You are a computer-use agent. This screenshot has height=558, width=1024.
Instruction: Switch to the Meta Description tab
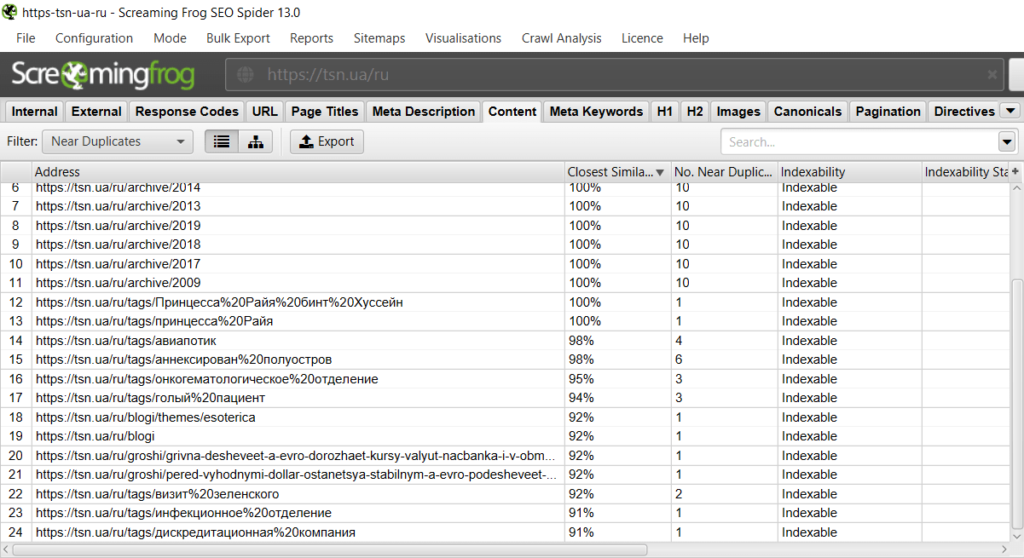pyautogui.click(x=423, y=111)
